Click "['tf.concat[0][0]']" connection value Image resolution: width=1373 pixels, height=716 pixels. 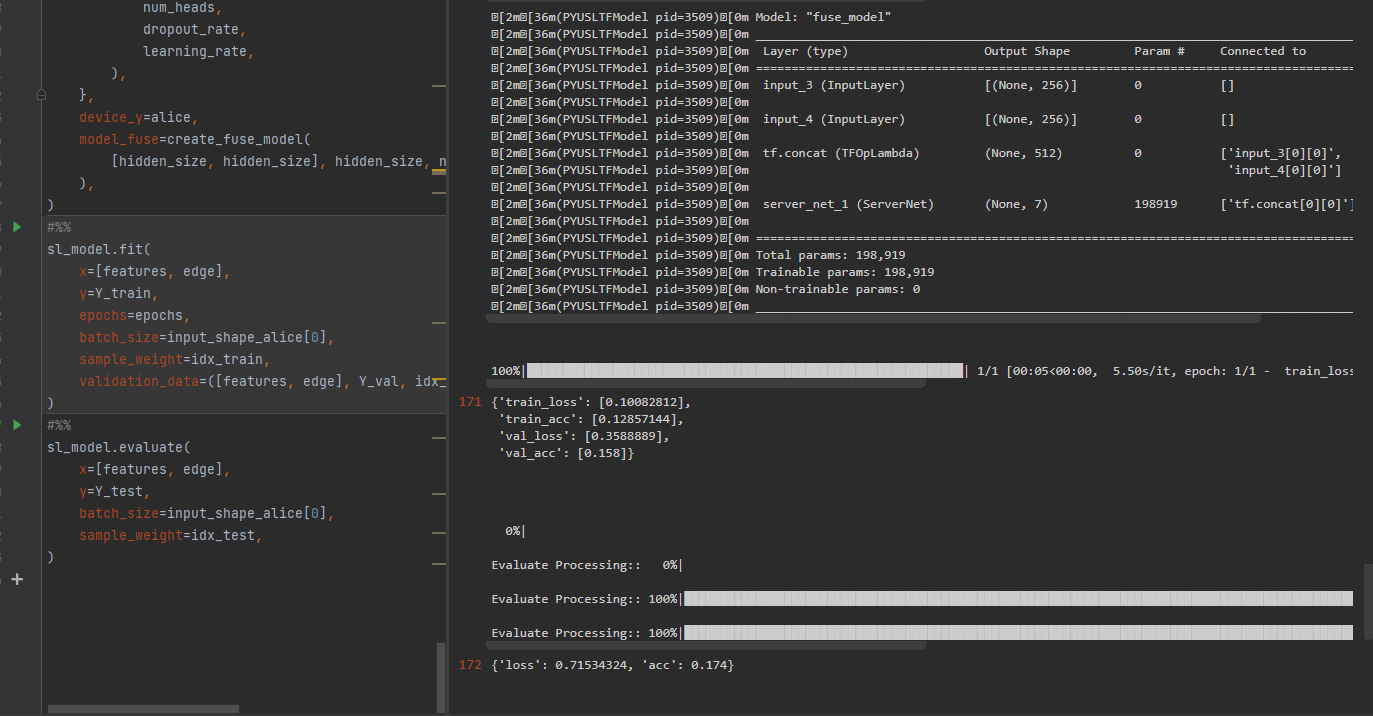(1287, 204)
